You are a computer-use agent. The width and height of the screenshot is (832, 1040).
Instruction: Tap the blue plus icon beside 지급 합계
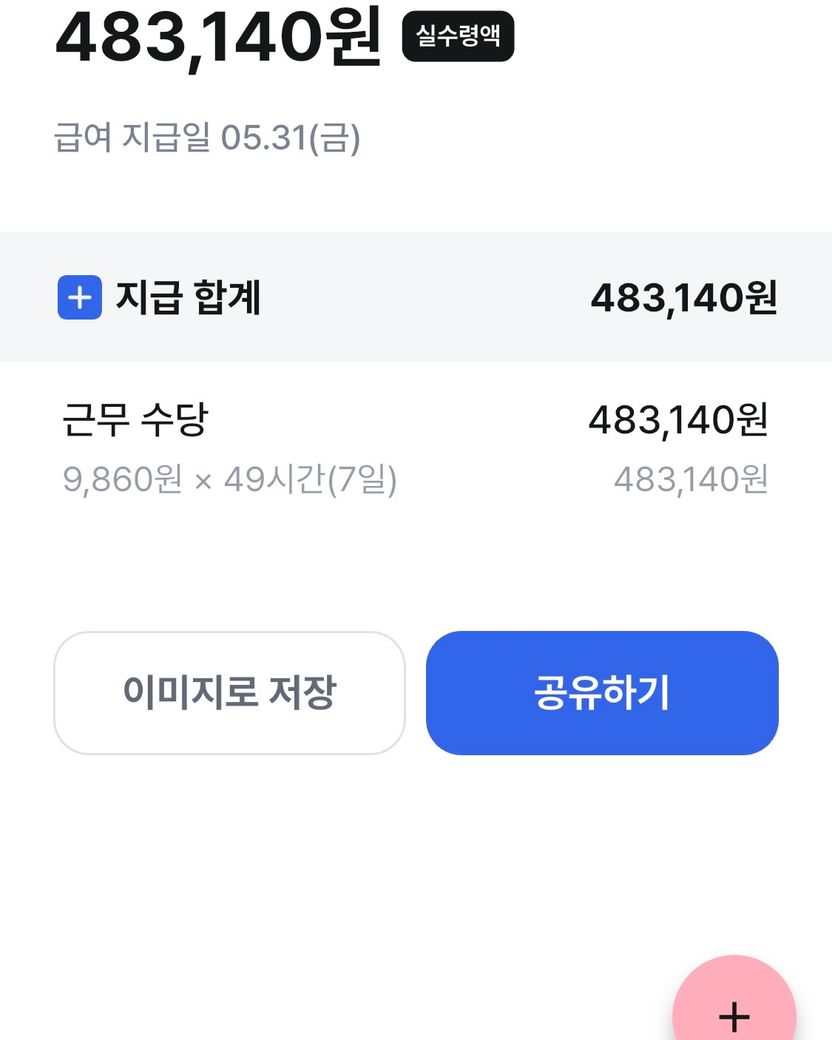coord(80,298)
